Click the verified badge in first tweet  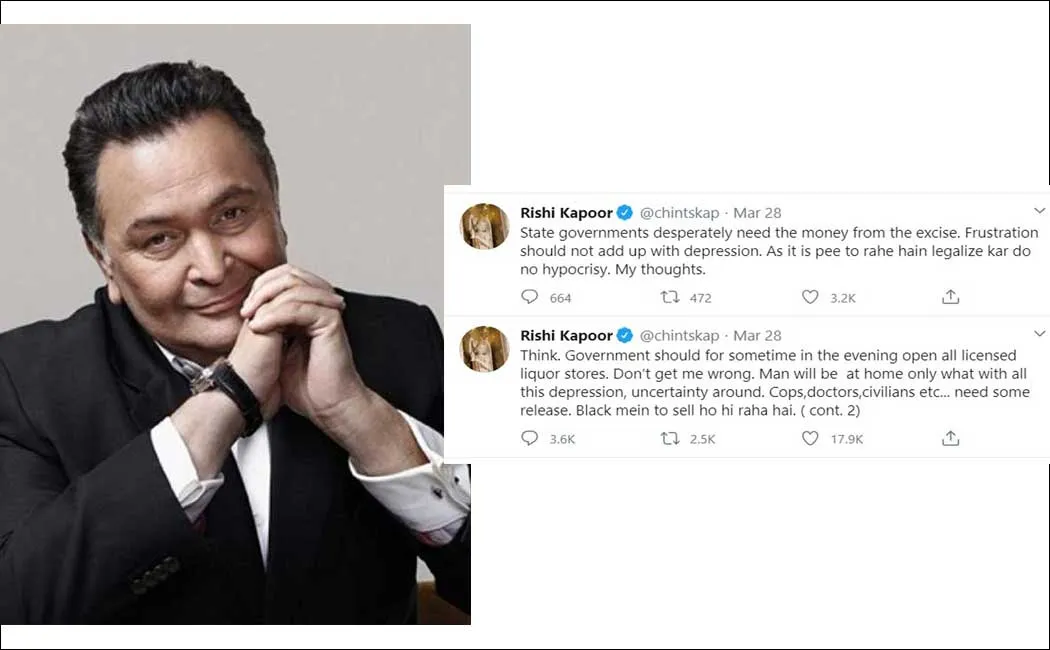click(x=625, y=213)
